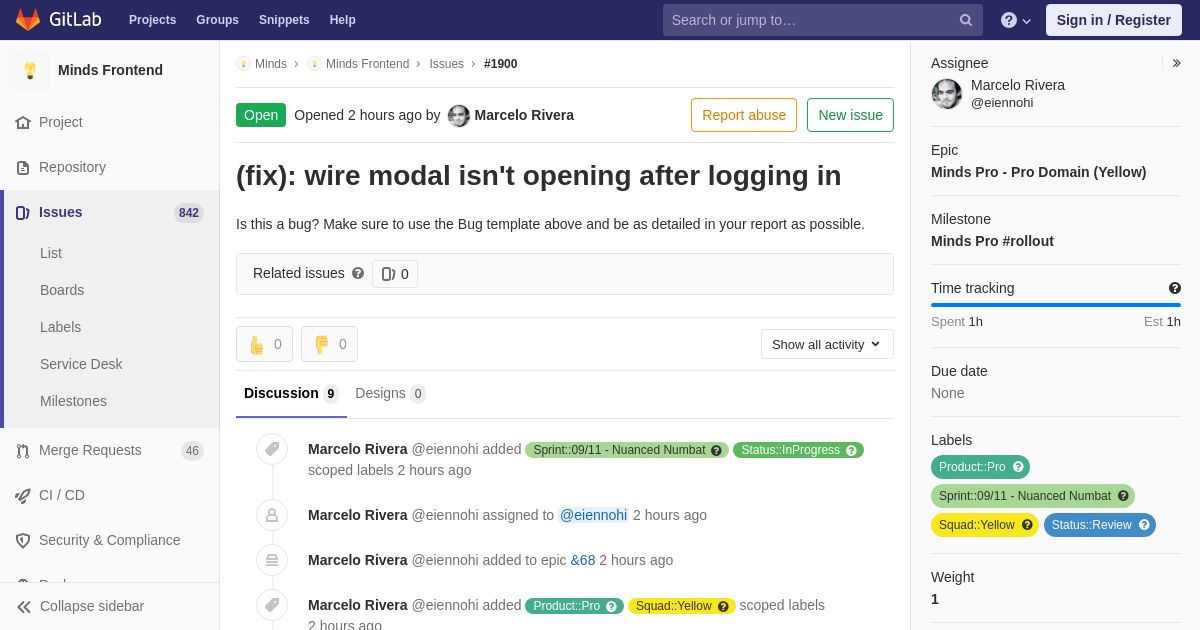1200x630 pixels.
Task: Open epic Minds Pro - Pro Domain (Yellow)
Action: (x=1038, y=172)
